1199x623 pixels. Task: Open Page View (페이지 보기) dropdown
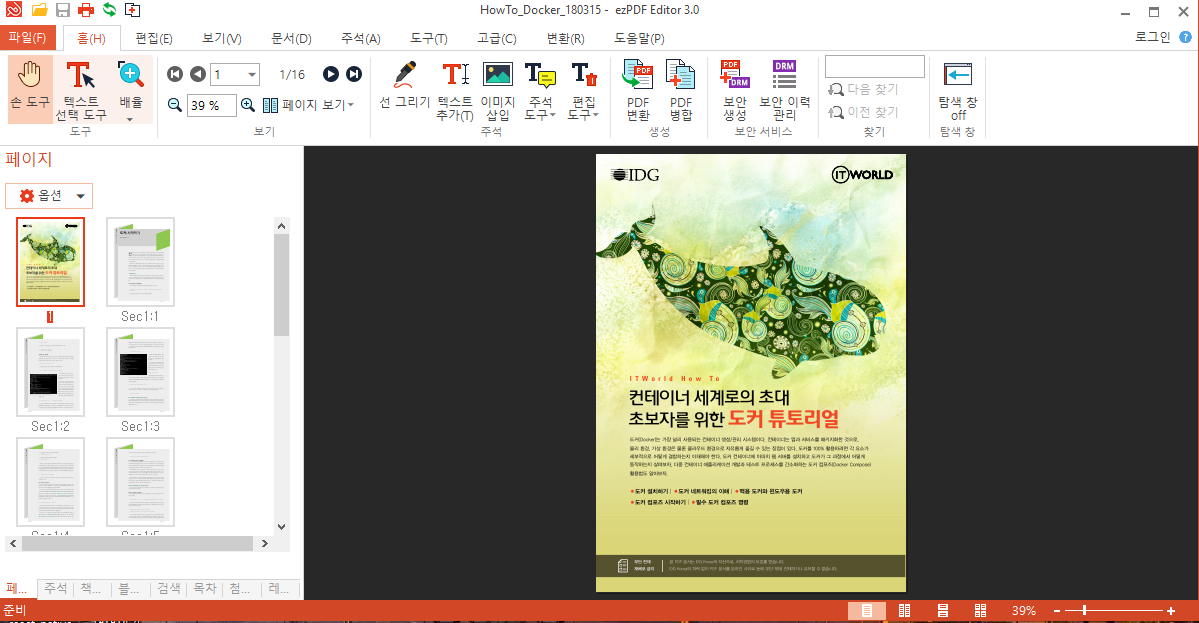click(x=309, y=105)
